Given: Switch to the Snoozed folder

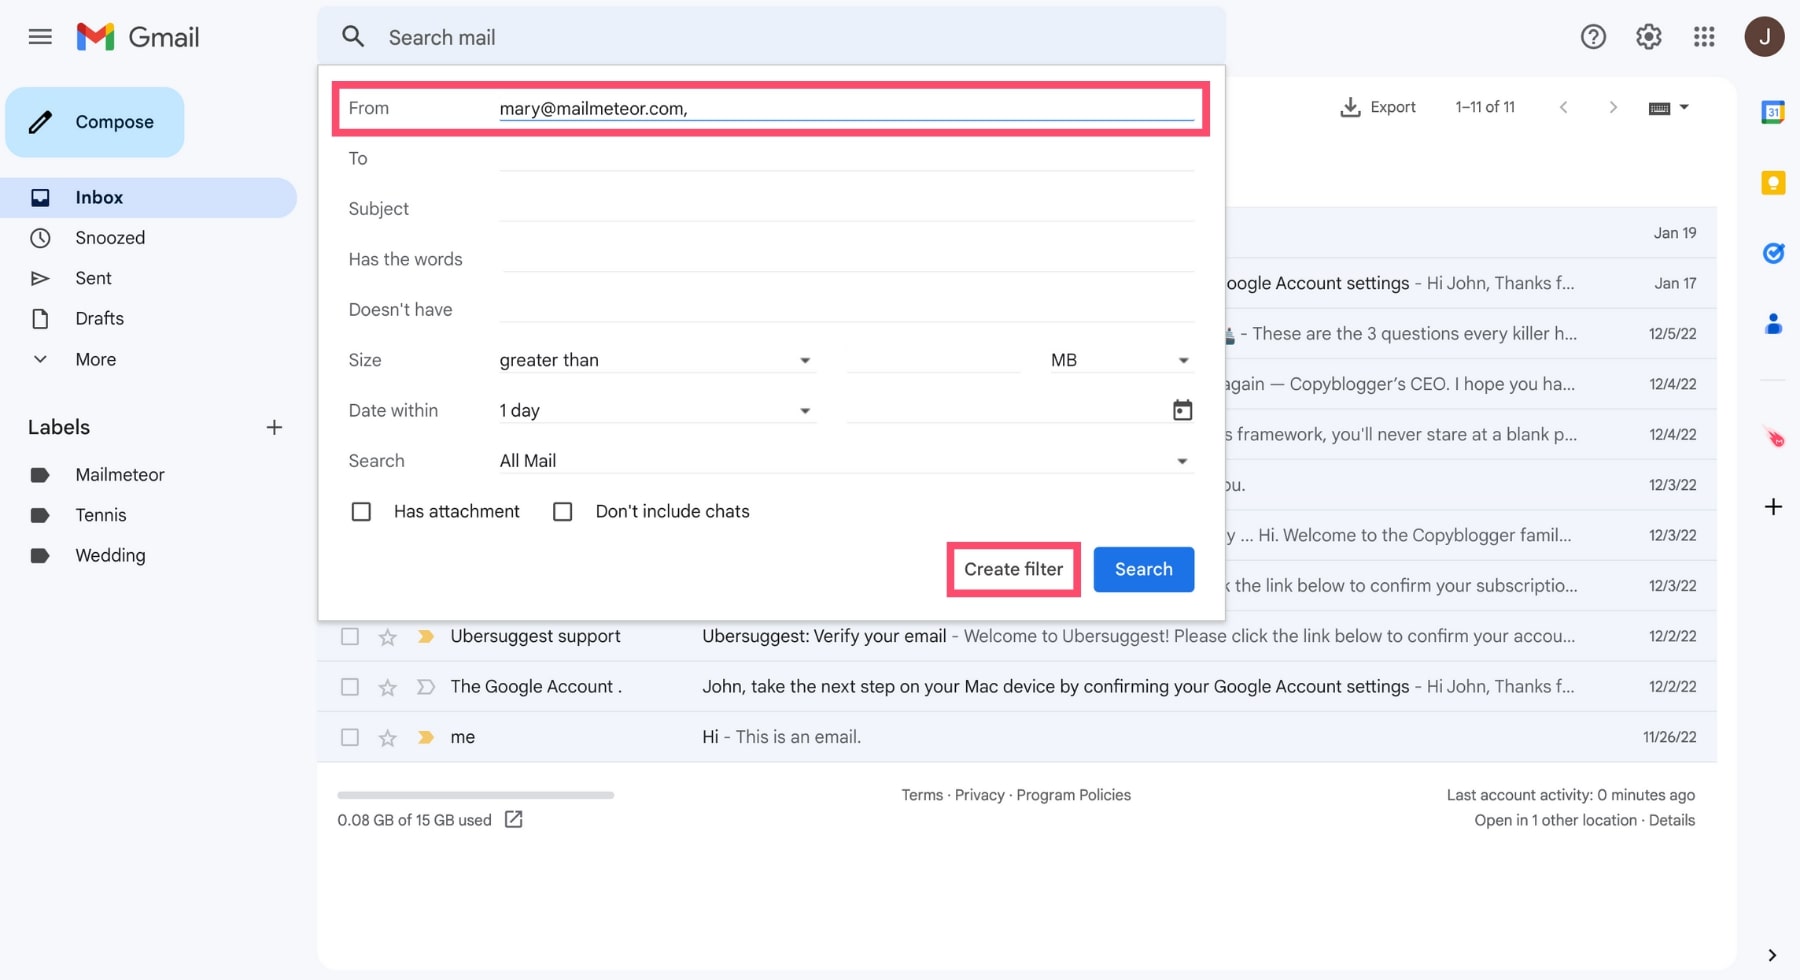Looking at the screenshot, I should tap(110, 237).
